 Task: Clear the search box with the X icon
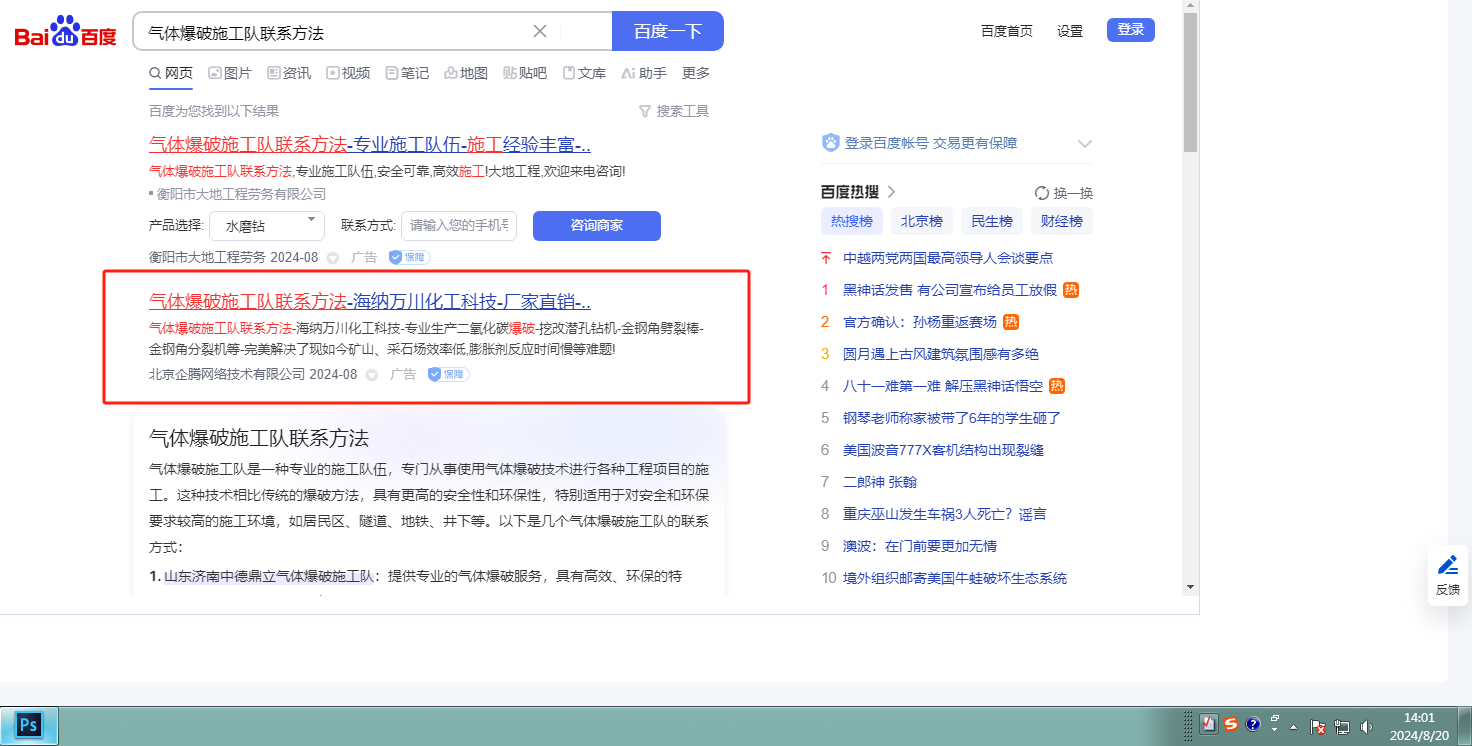540,31
